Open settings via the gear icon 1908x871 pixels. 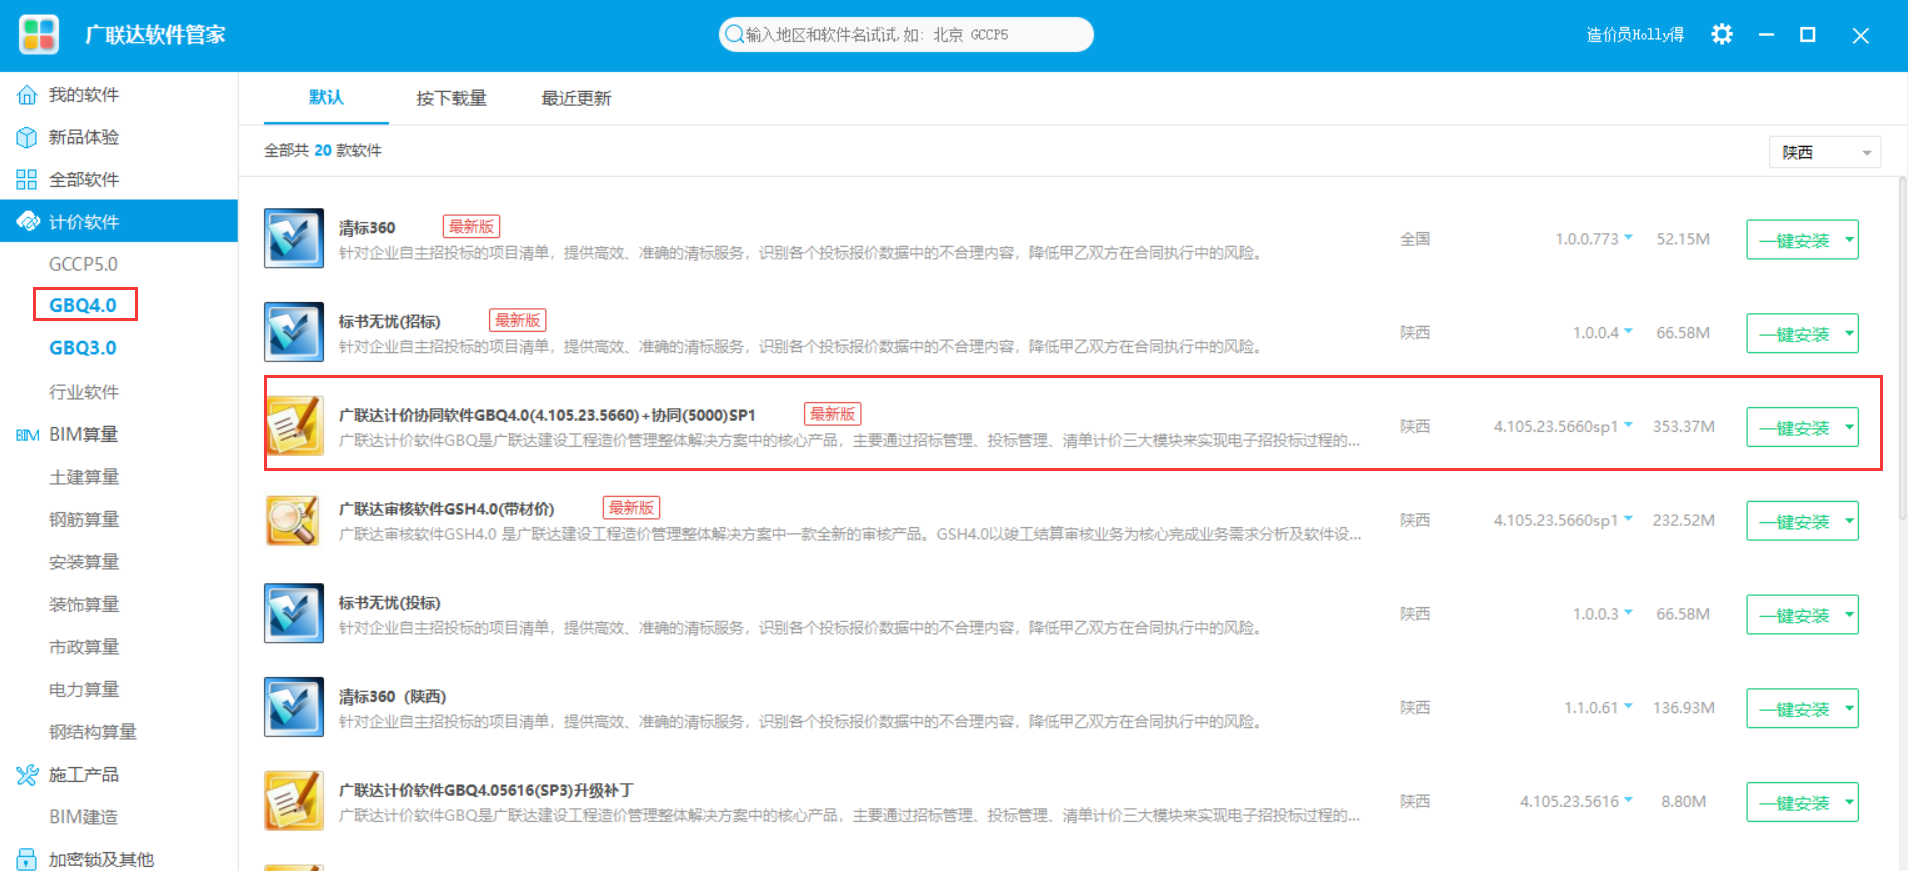pyautogui.click(x=1721, y=34)
